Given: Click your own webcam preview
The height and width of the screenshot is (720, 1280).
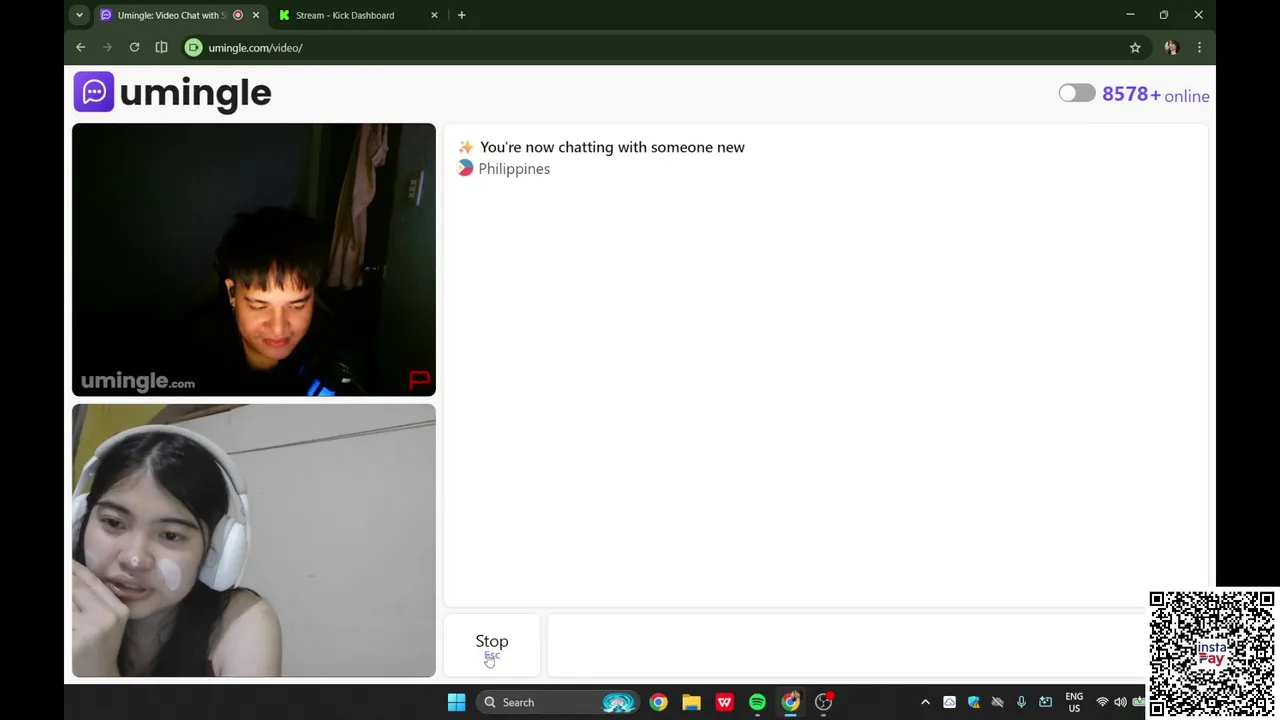Looking at the screenshot, I should [x=254, y=541].
